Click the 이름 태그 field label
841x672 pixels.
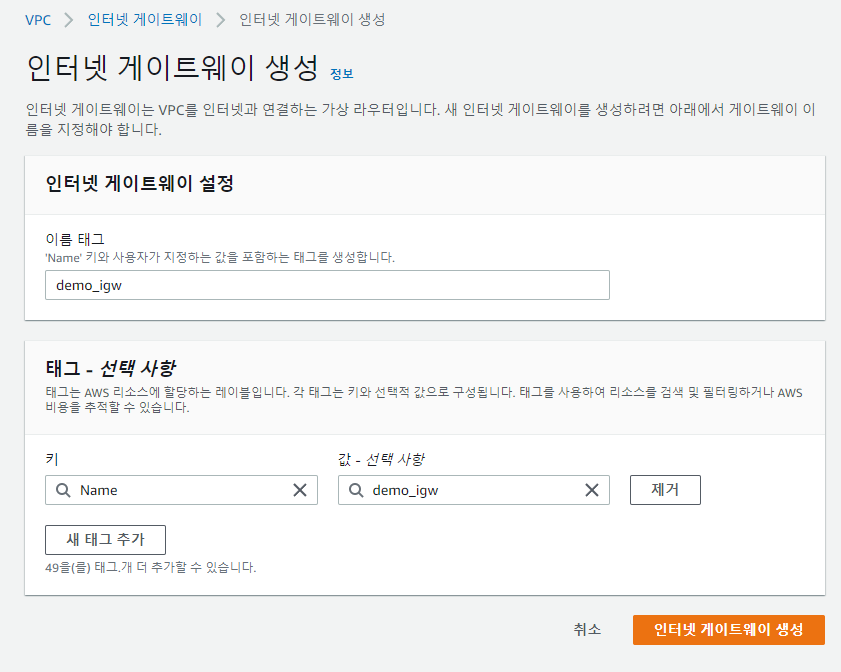coord(75,239)
